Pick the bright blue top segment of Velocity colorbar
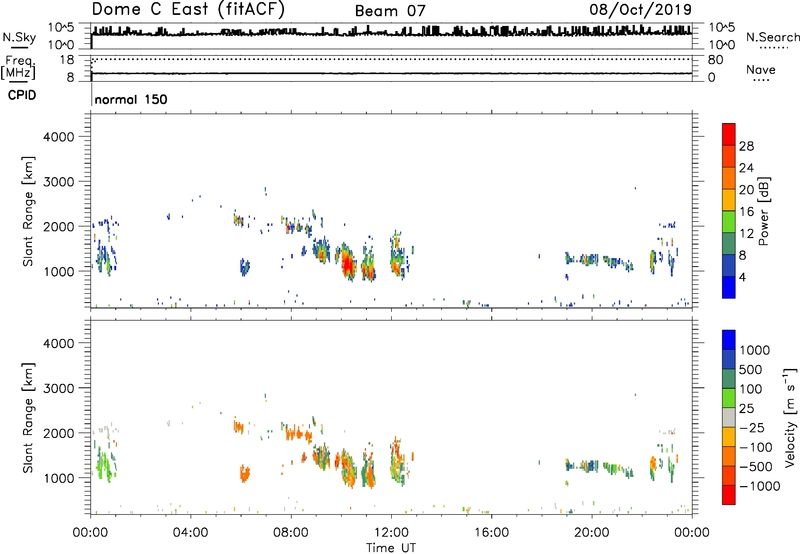800x554 pixels. pyautogui.click(x=729, y=340)
